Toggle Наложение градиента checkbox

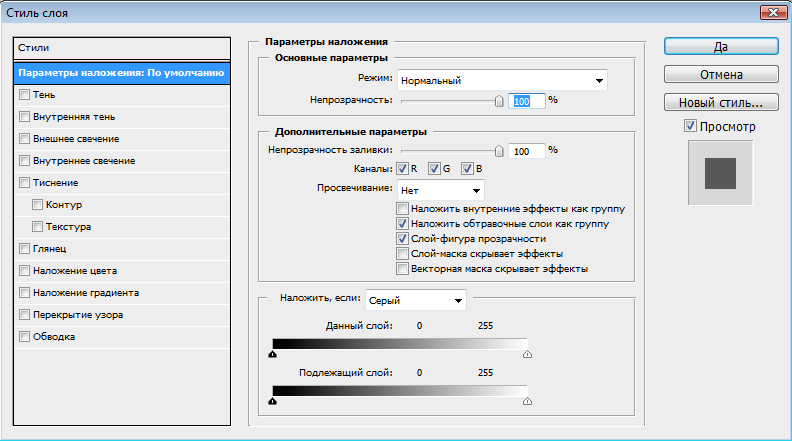coord(24,292)
